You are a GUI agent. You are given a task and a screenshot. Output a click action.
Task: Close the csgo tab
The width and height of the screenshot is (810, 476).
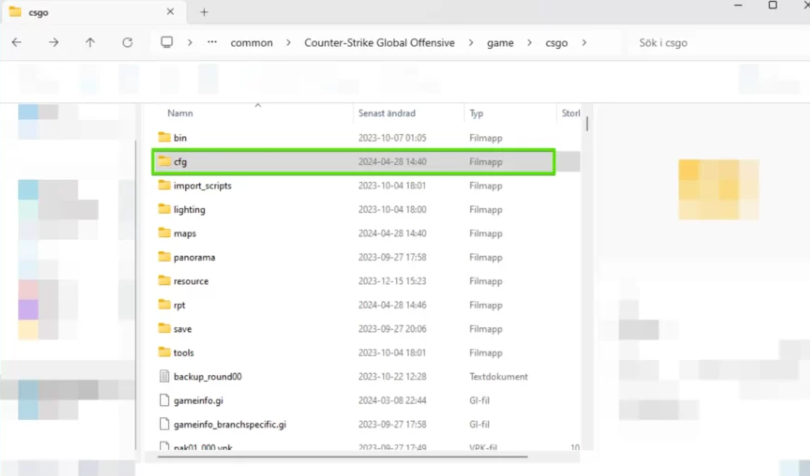(x=170, y=11)
